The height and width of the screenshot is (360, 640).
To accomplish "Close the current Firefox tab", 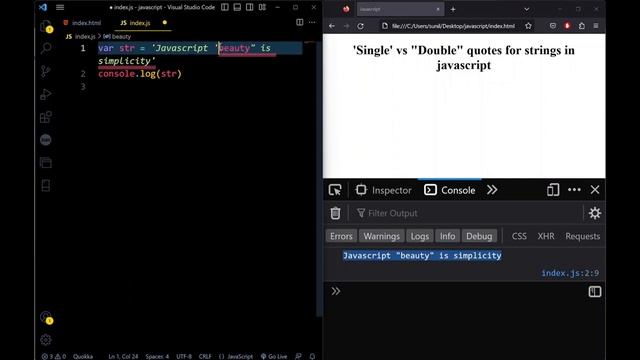I will coord(438,9).
